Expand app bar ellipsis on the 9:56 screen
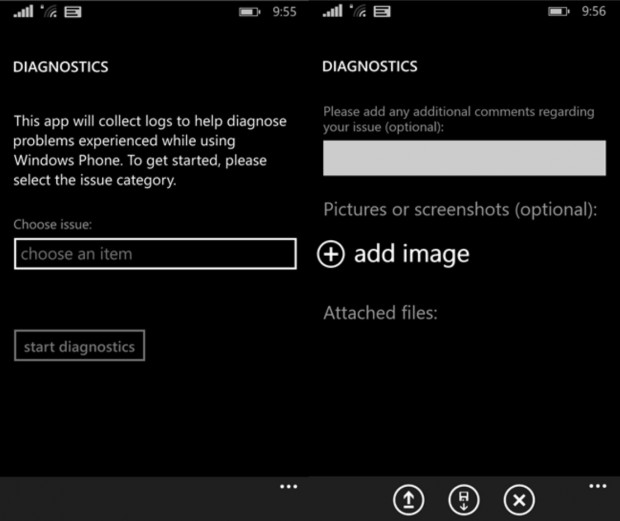 (x=598, y=487)
